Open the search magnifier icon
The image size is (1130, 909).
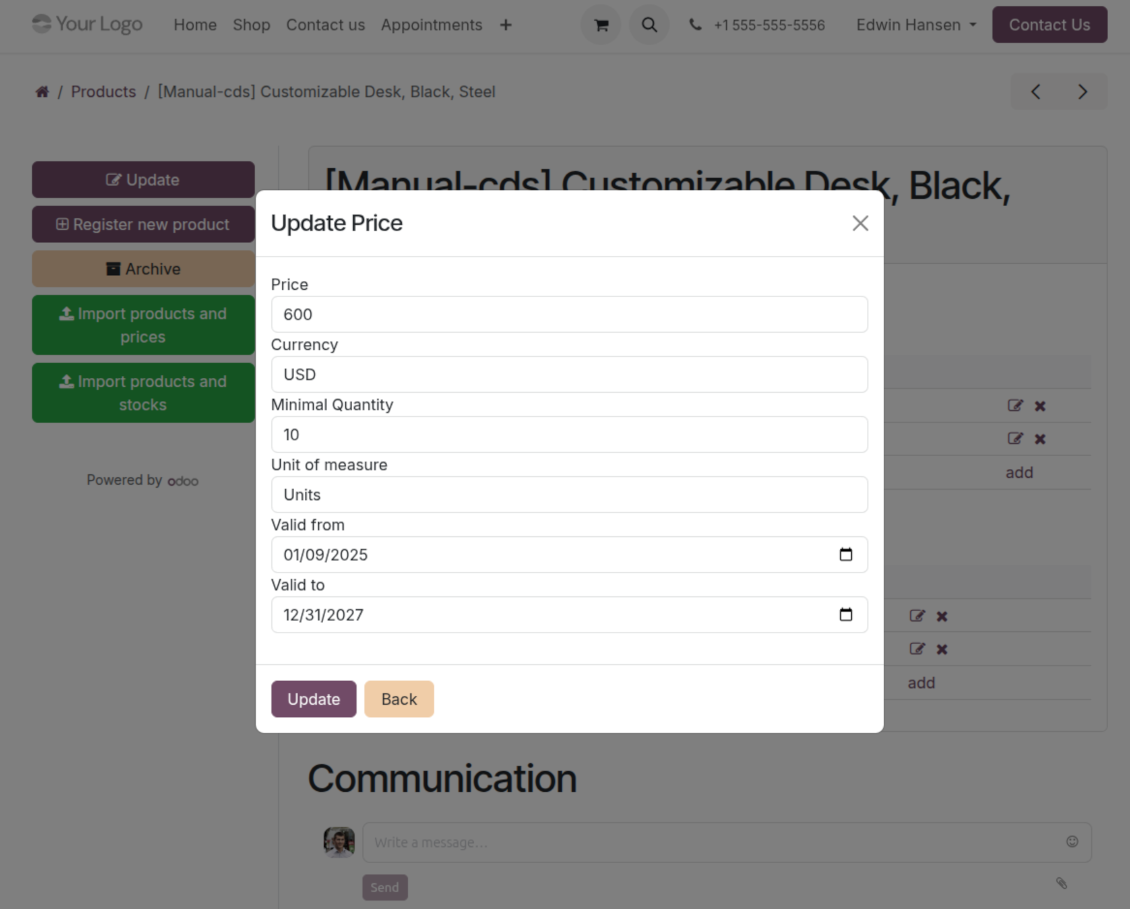click(x=649, y=25)
